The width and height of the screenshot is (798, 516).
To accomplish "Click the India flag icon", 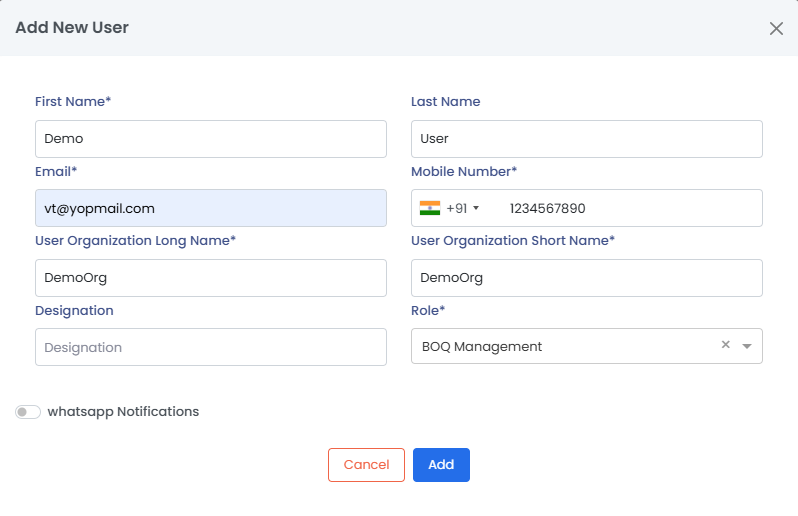I will click(430, 208).
